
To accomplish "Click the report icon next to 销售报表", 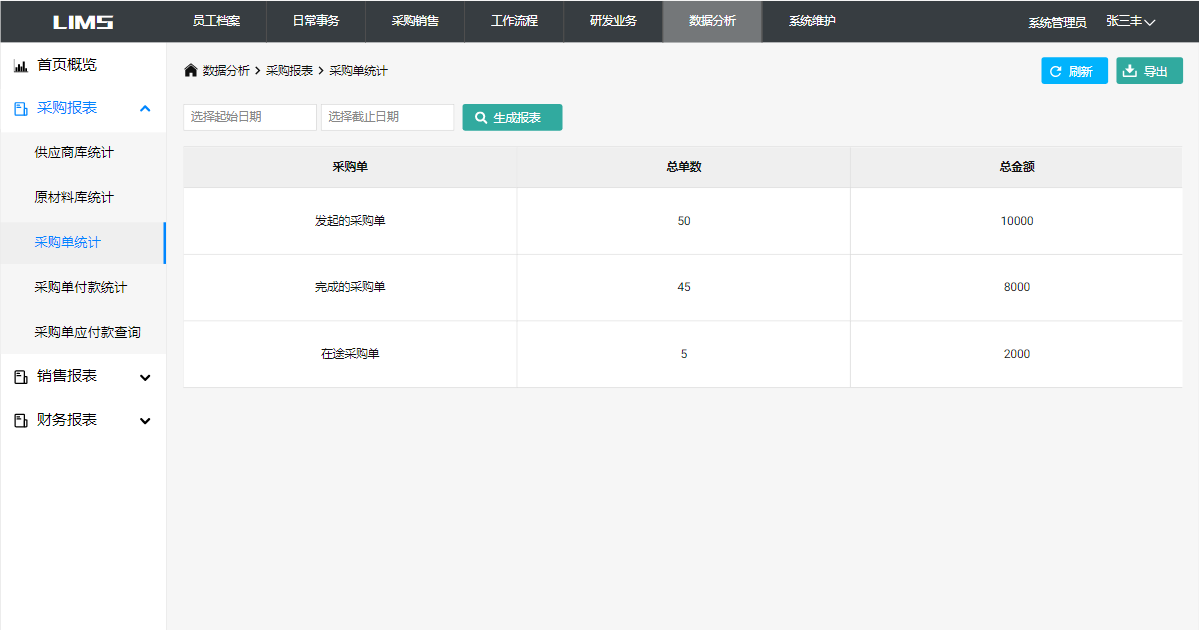I will pyautogui.click(x=20, y=377).
